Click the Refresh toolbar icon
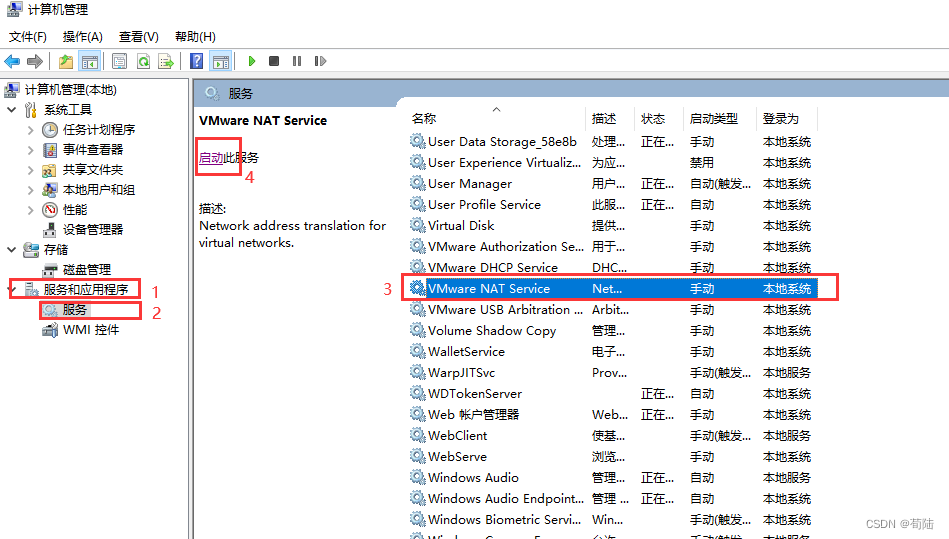The height and width of the screenshot is (539, 949). coord(143,61)
